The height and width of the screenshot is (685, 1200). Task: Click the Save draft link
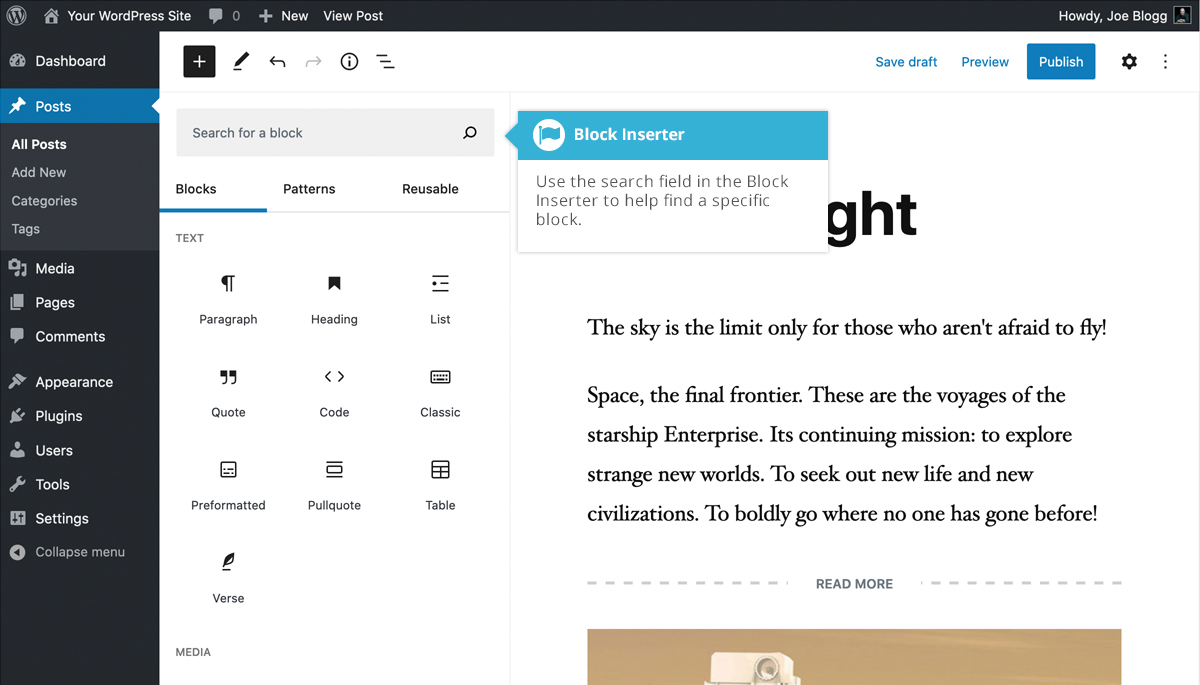tap(906, 62)
